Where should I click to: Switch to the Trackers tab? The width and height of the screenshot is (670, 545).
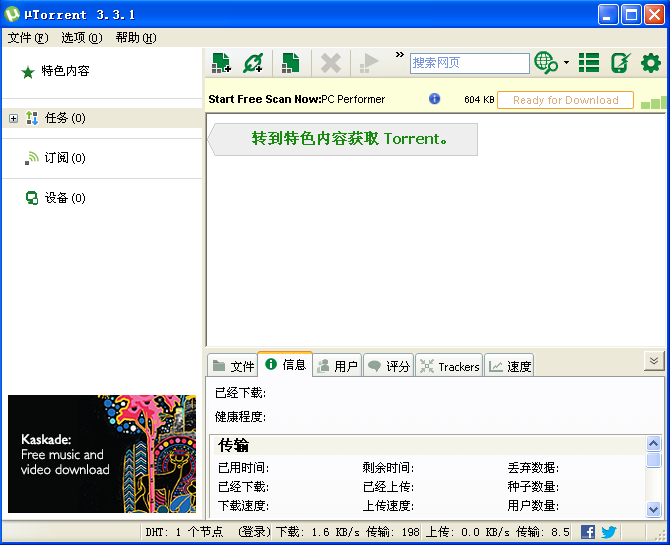(x=449, y=366)
